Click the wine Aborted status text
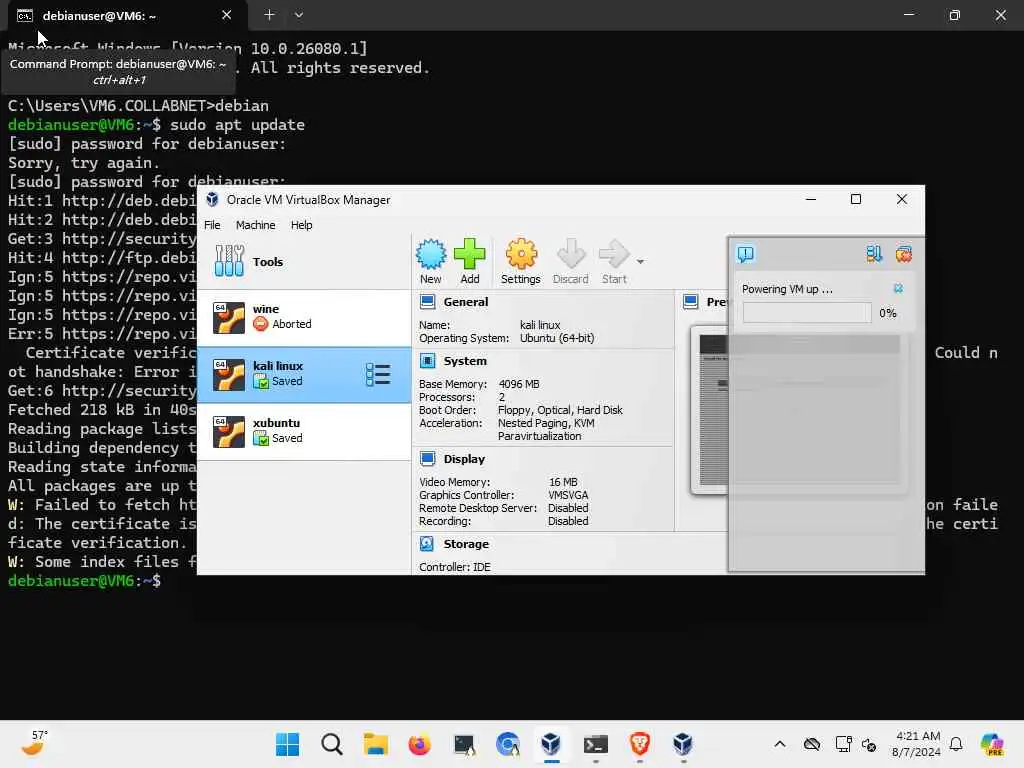This screenshot has height=768, width=1024. [x=291, y=324]
